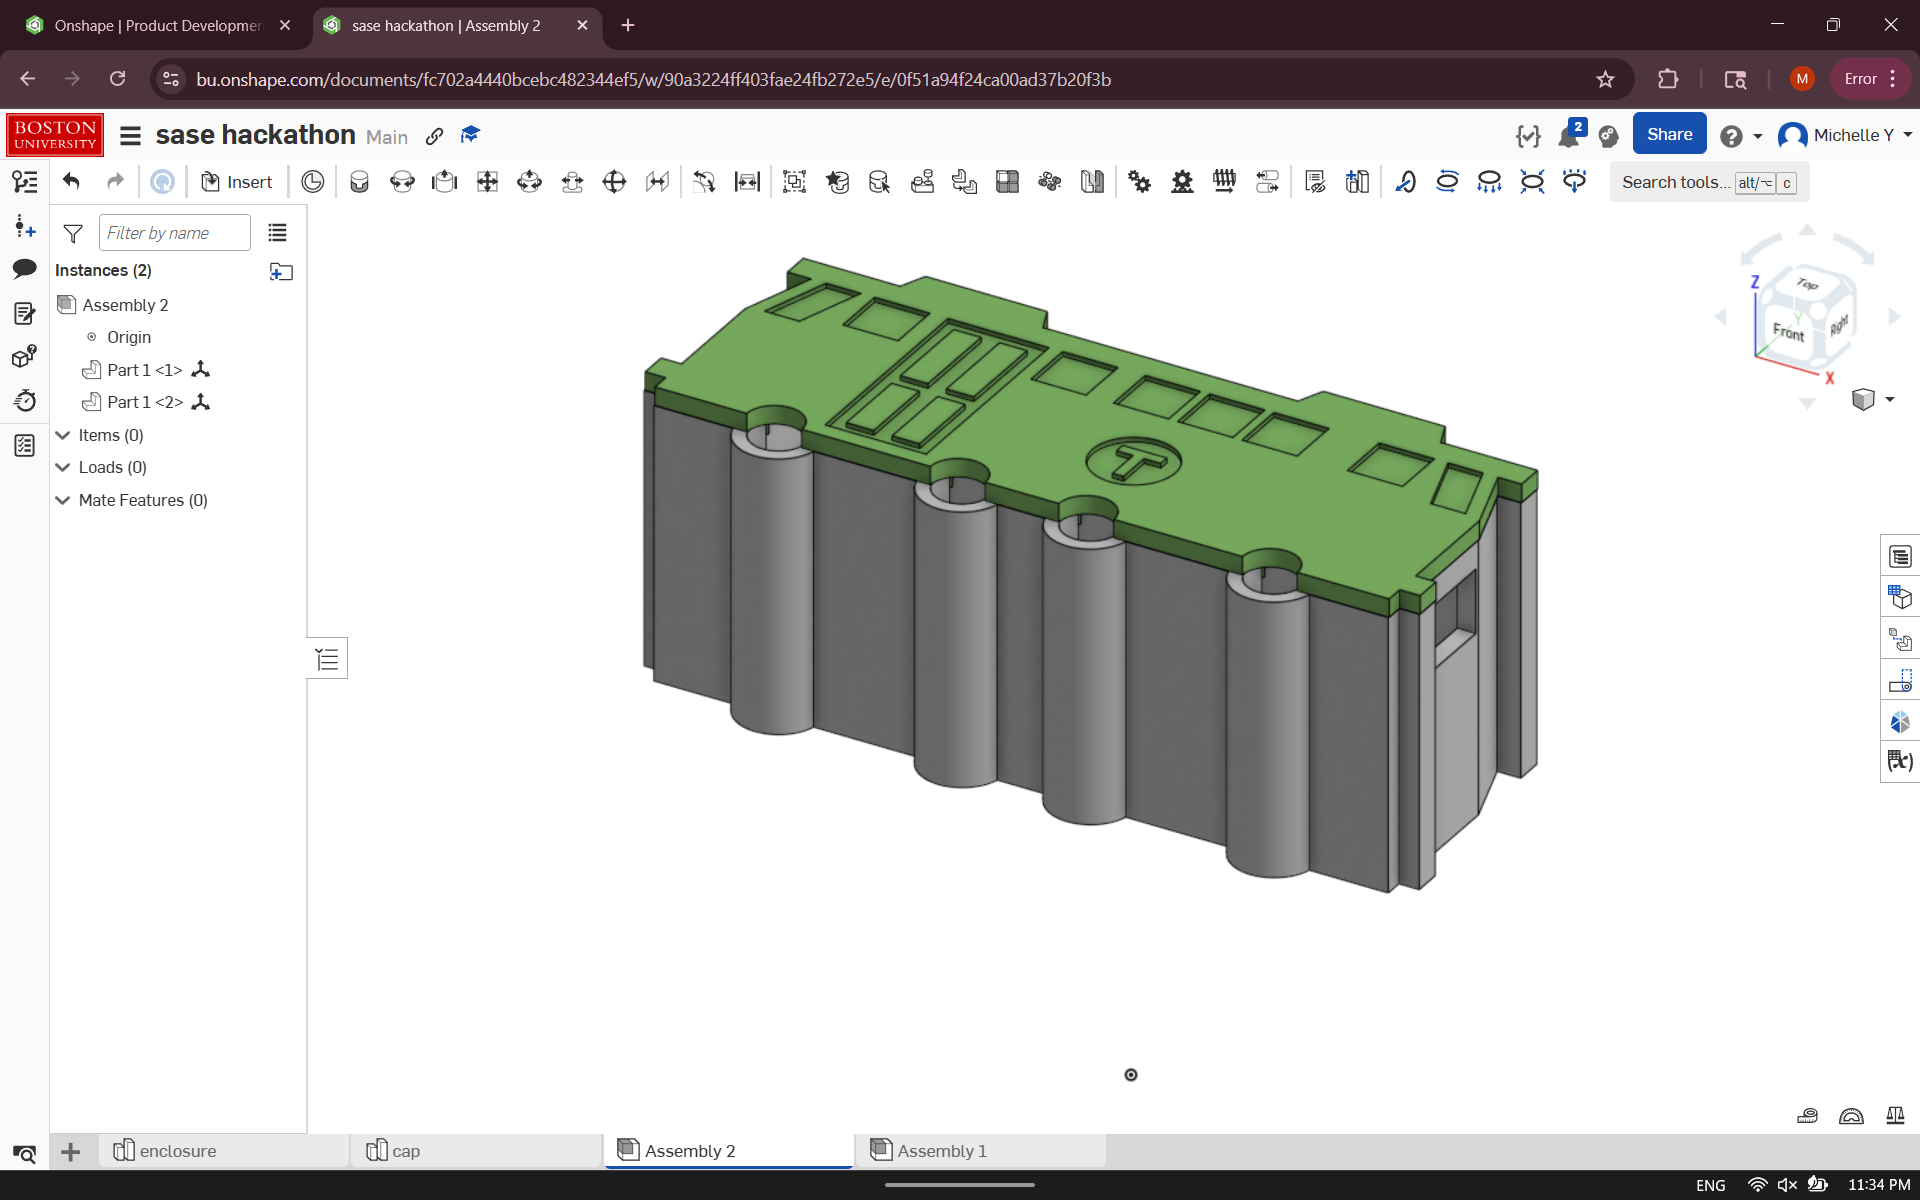Switch to the enclosure tab
Image resolution: width=1920 pixels, height=1200 pixels.
(x=177, y=1151)
